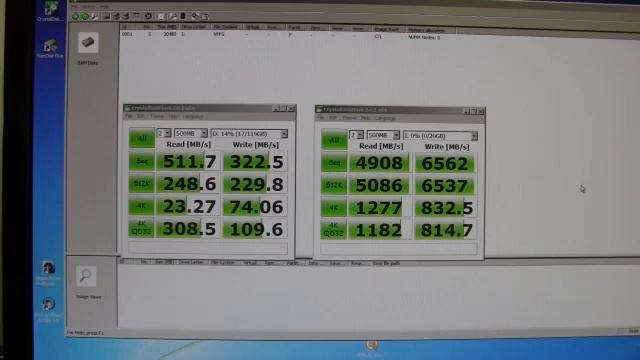Run 4K test in the D: drive window
This screenshot has width=640, height=360.
point(141,206)
